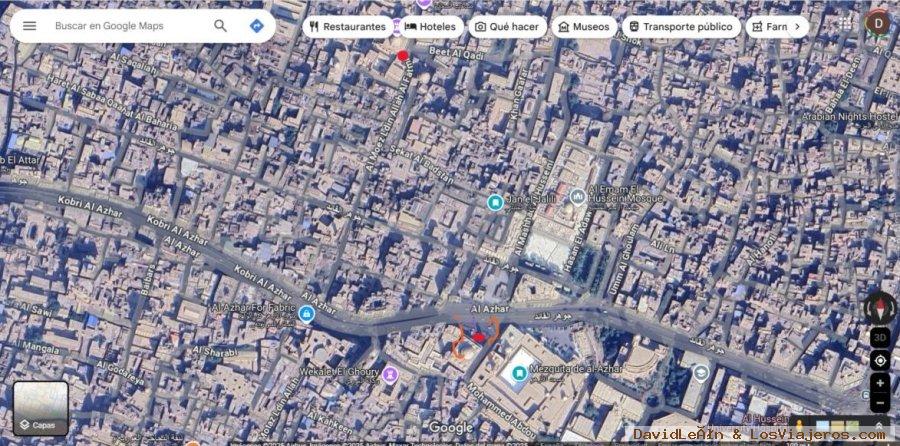Open the layers marker east of al-Azhar
Image resolution: width=900 pixels, height=446 pixels.
click(x=700, y=374)
